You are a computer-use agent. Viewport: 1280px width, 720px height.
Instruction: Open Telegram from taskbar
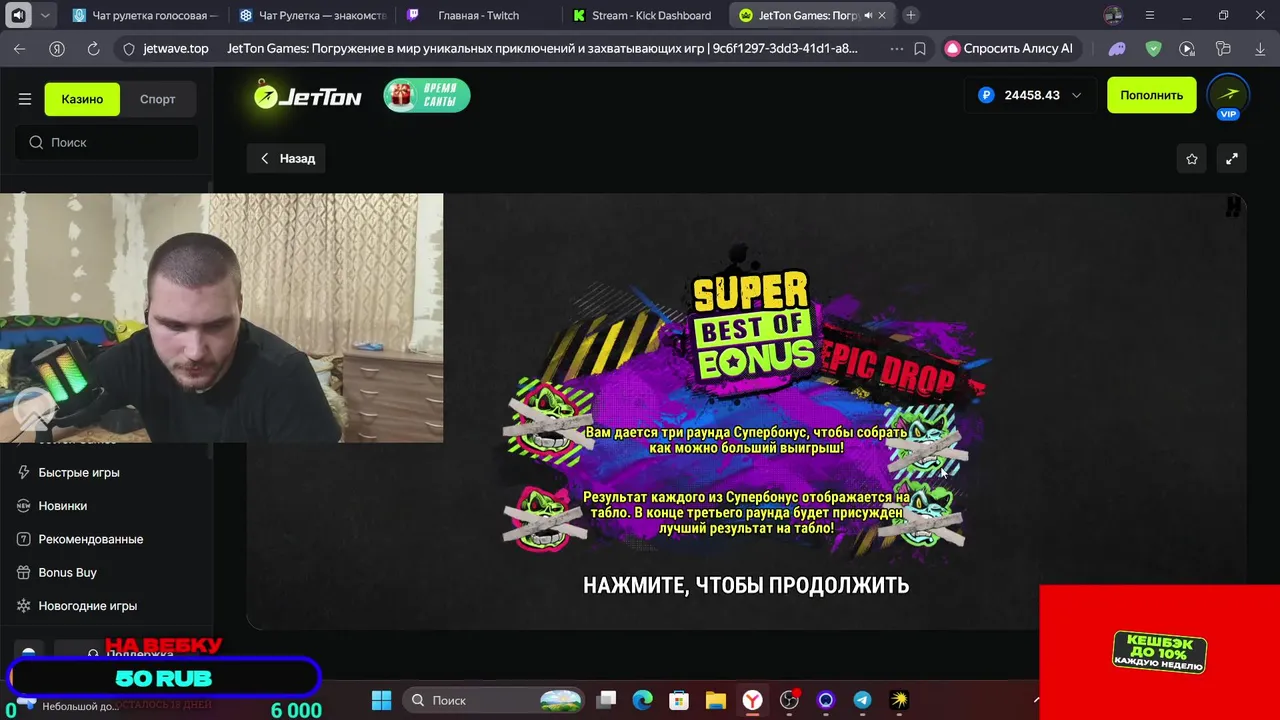point(862,700)
